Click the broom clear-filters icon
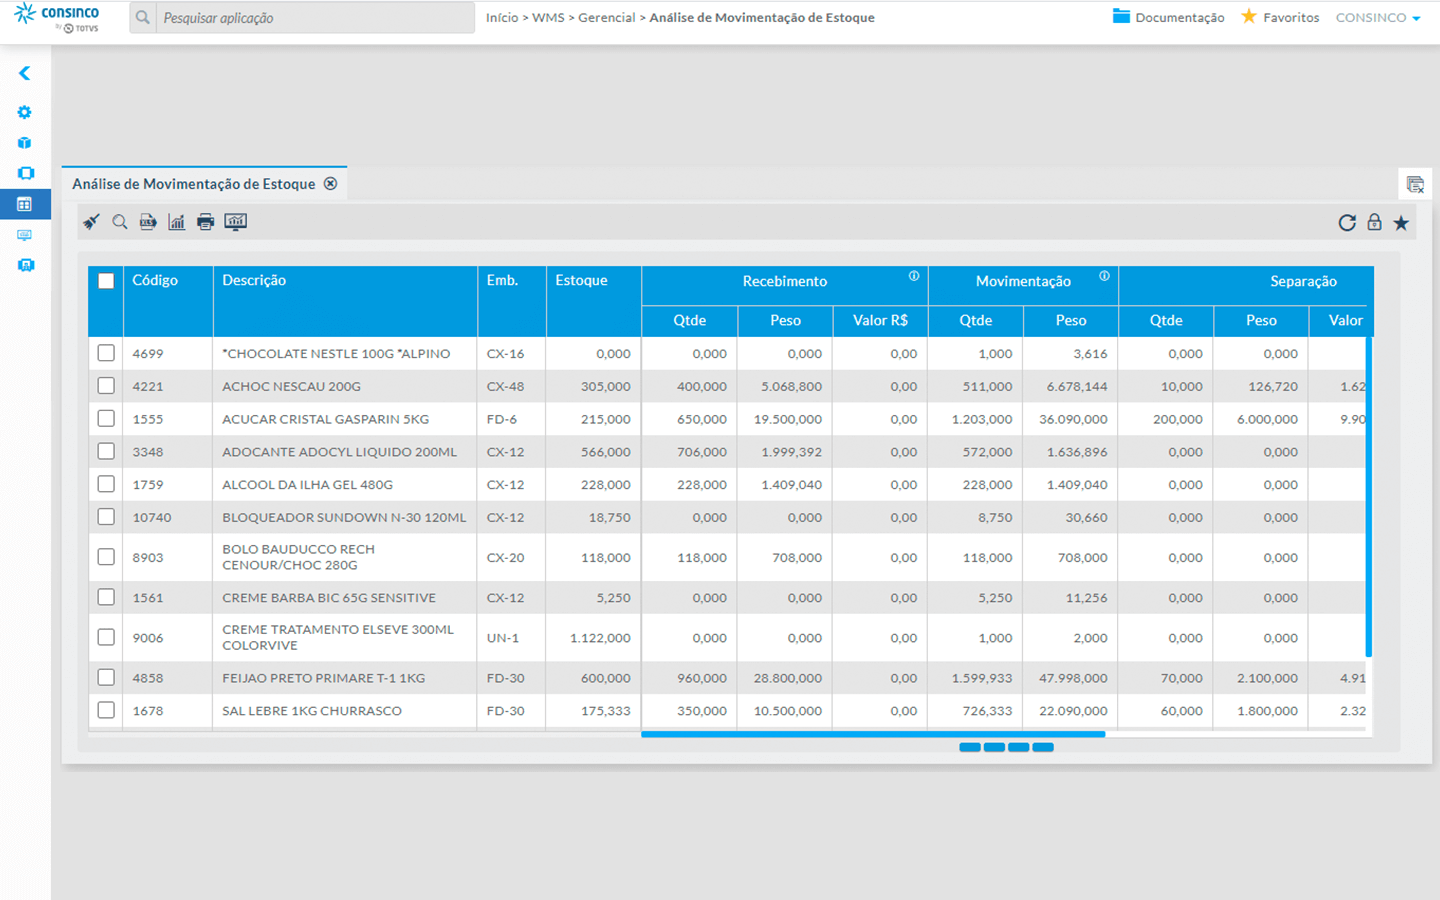The width and height of the screenshot is (1440, 900). tap(91, 222)
